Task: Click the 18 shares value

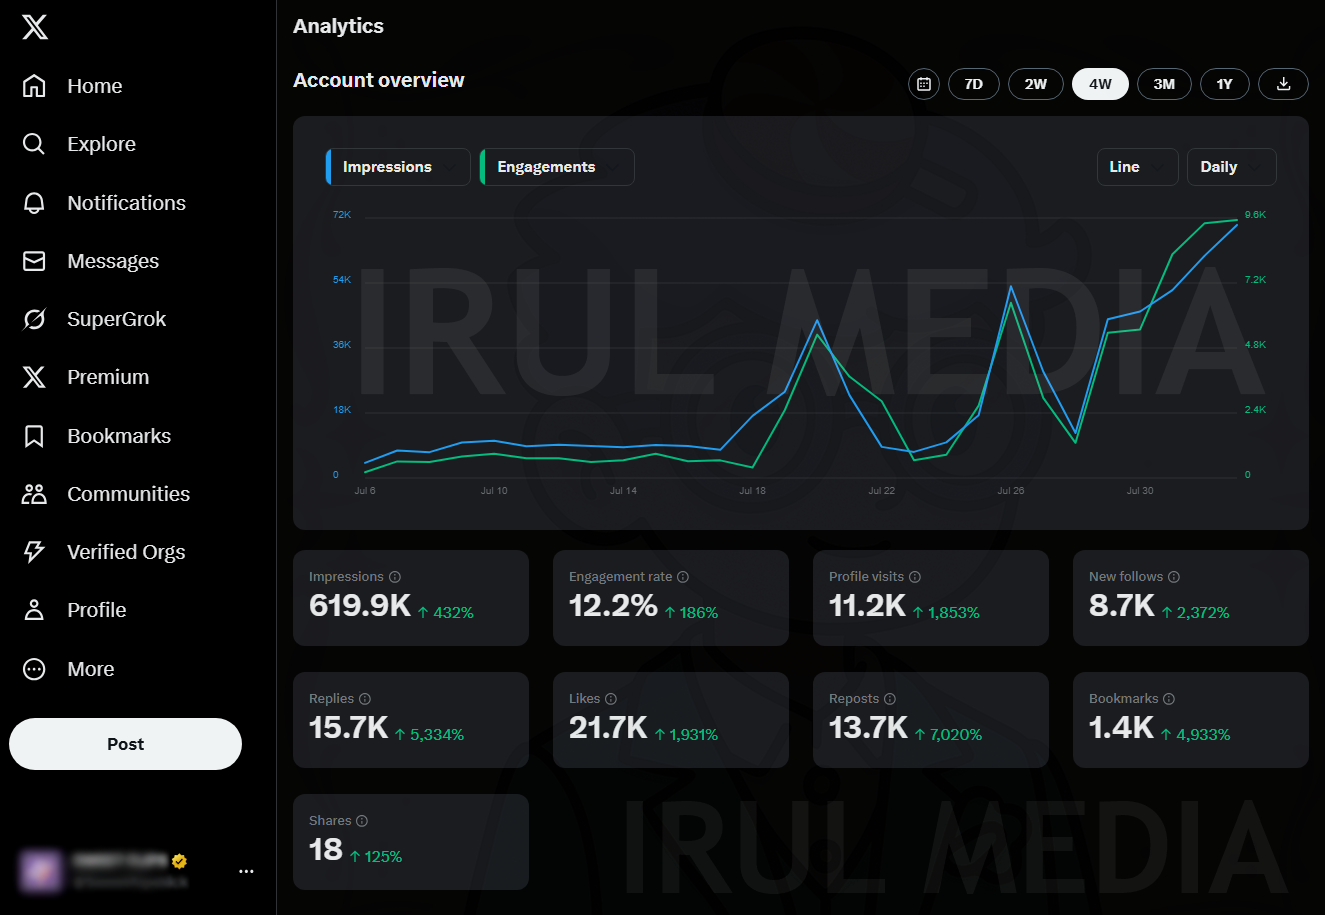Action: click(326, 849)
